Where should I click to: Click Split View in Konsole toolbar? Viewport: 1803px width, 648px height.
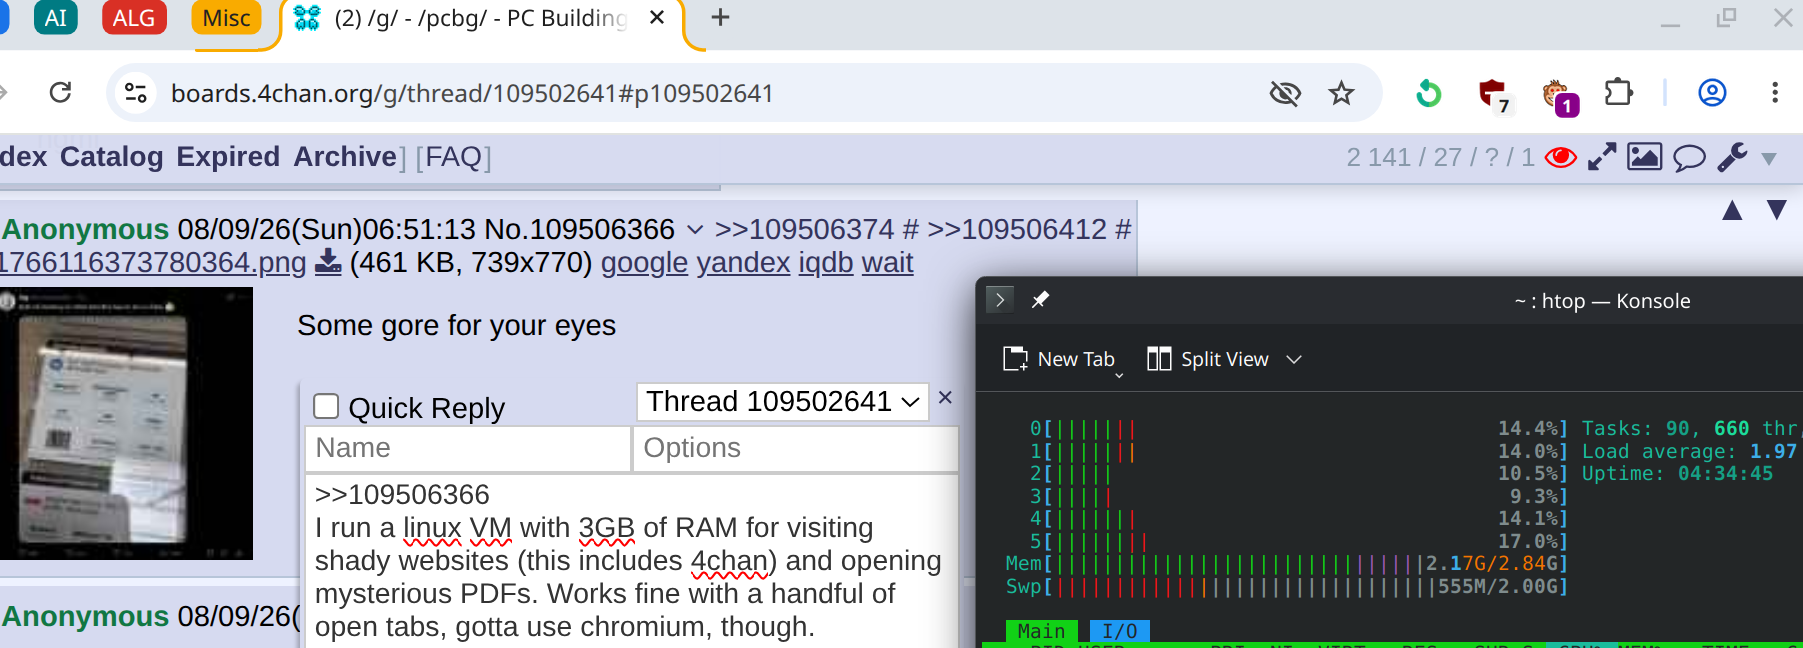click(x=1208, y=359)
